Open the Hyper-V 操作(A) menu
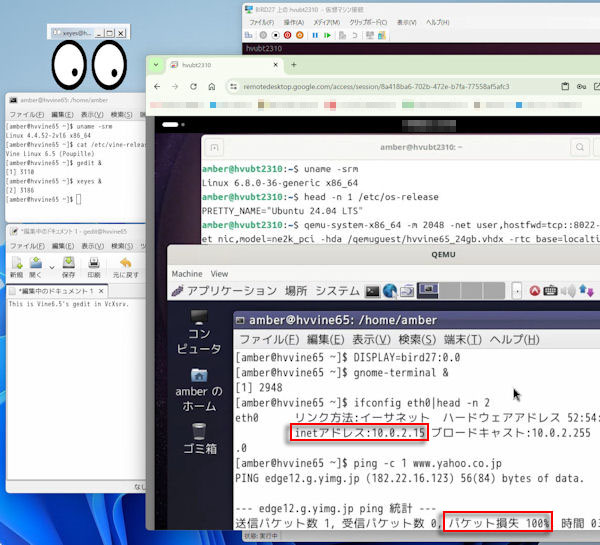Screen dimensions: 600x545 [293, 22]
